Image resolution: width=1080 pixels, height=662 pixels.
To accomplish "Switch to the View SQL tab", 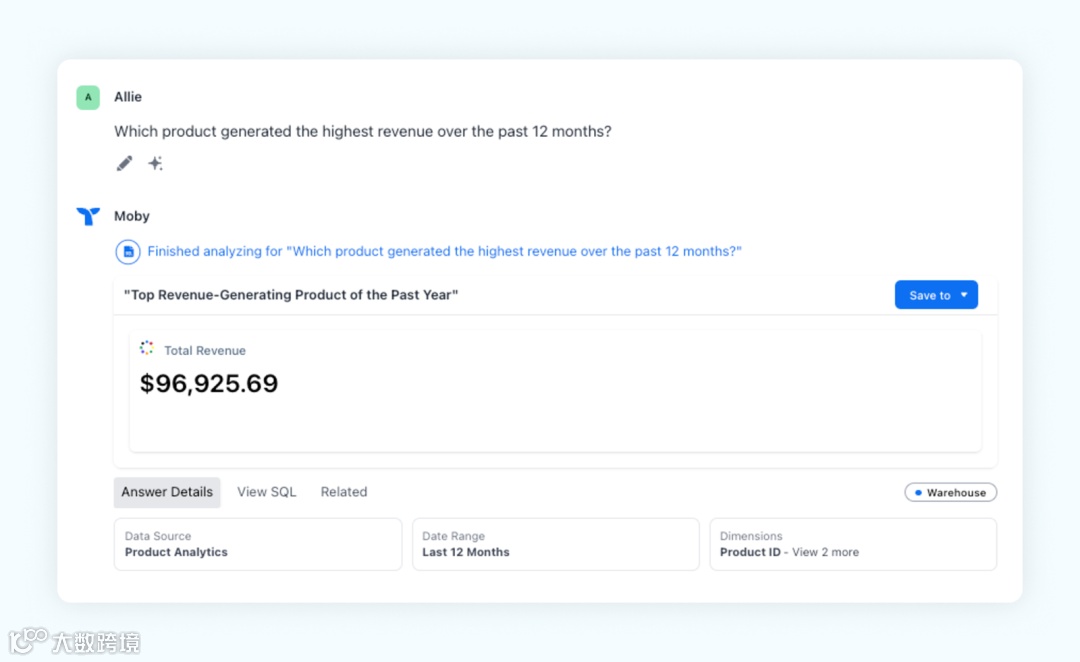I will (x=266, y=492).
